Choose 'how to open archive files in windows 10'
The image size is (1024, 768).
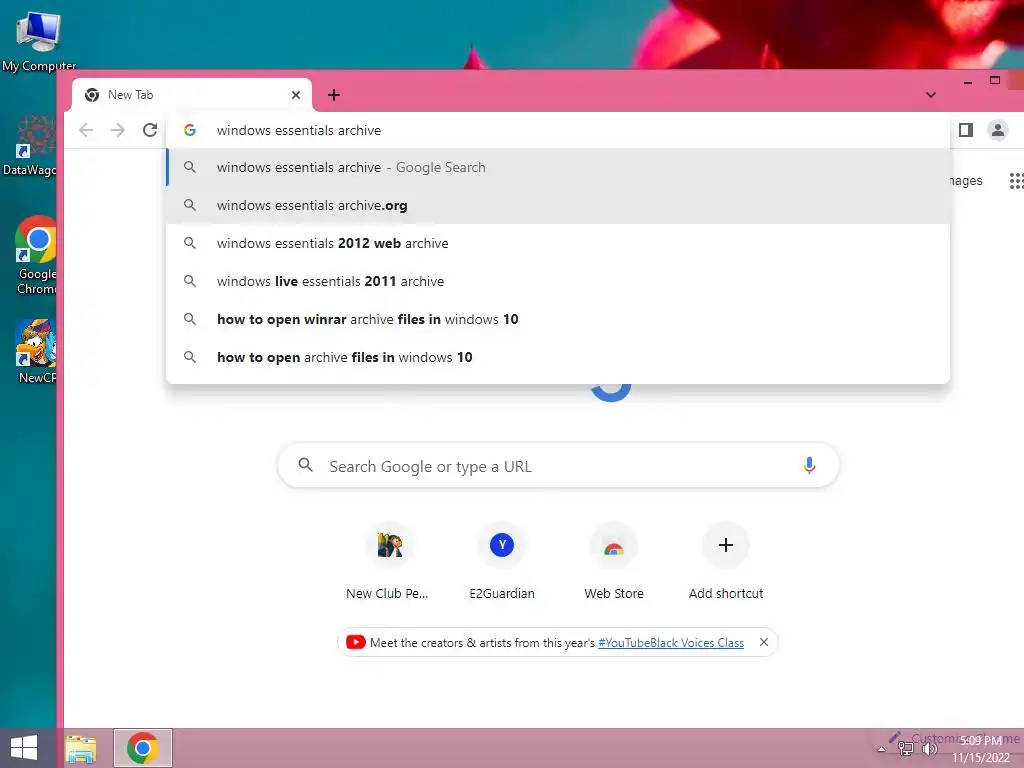(558, 357)
